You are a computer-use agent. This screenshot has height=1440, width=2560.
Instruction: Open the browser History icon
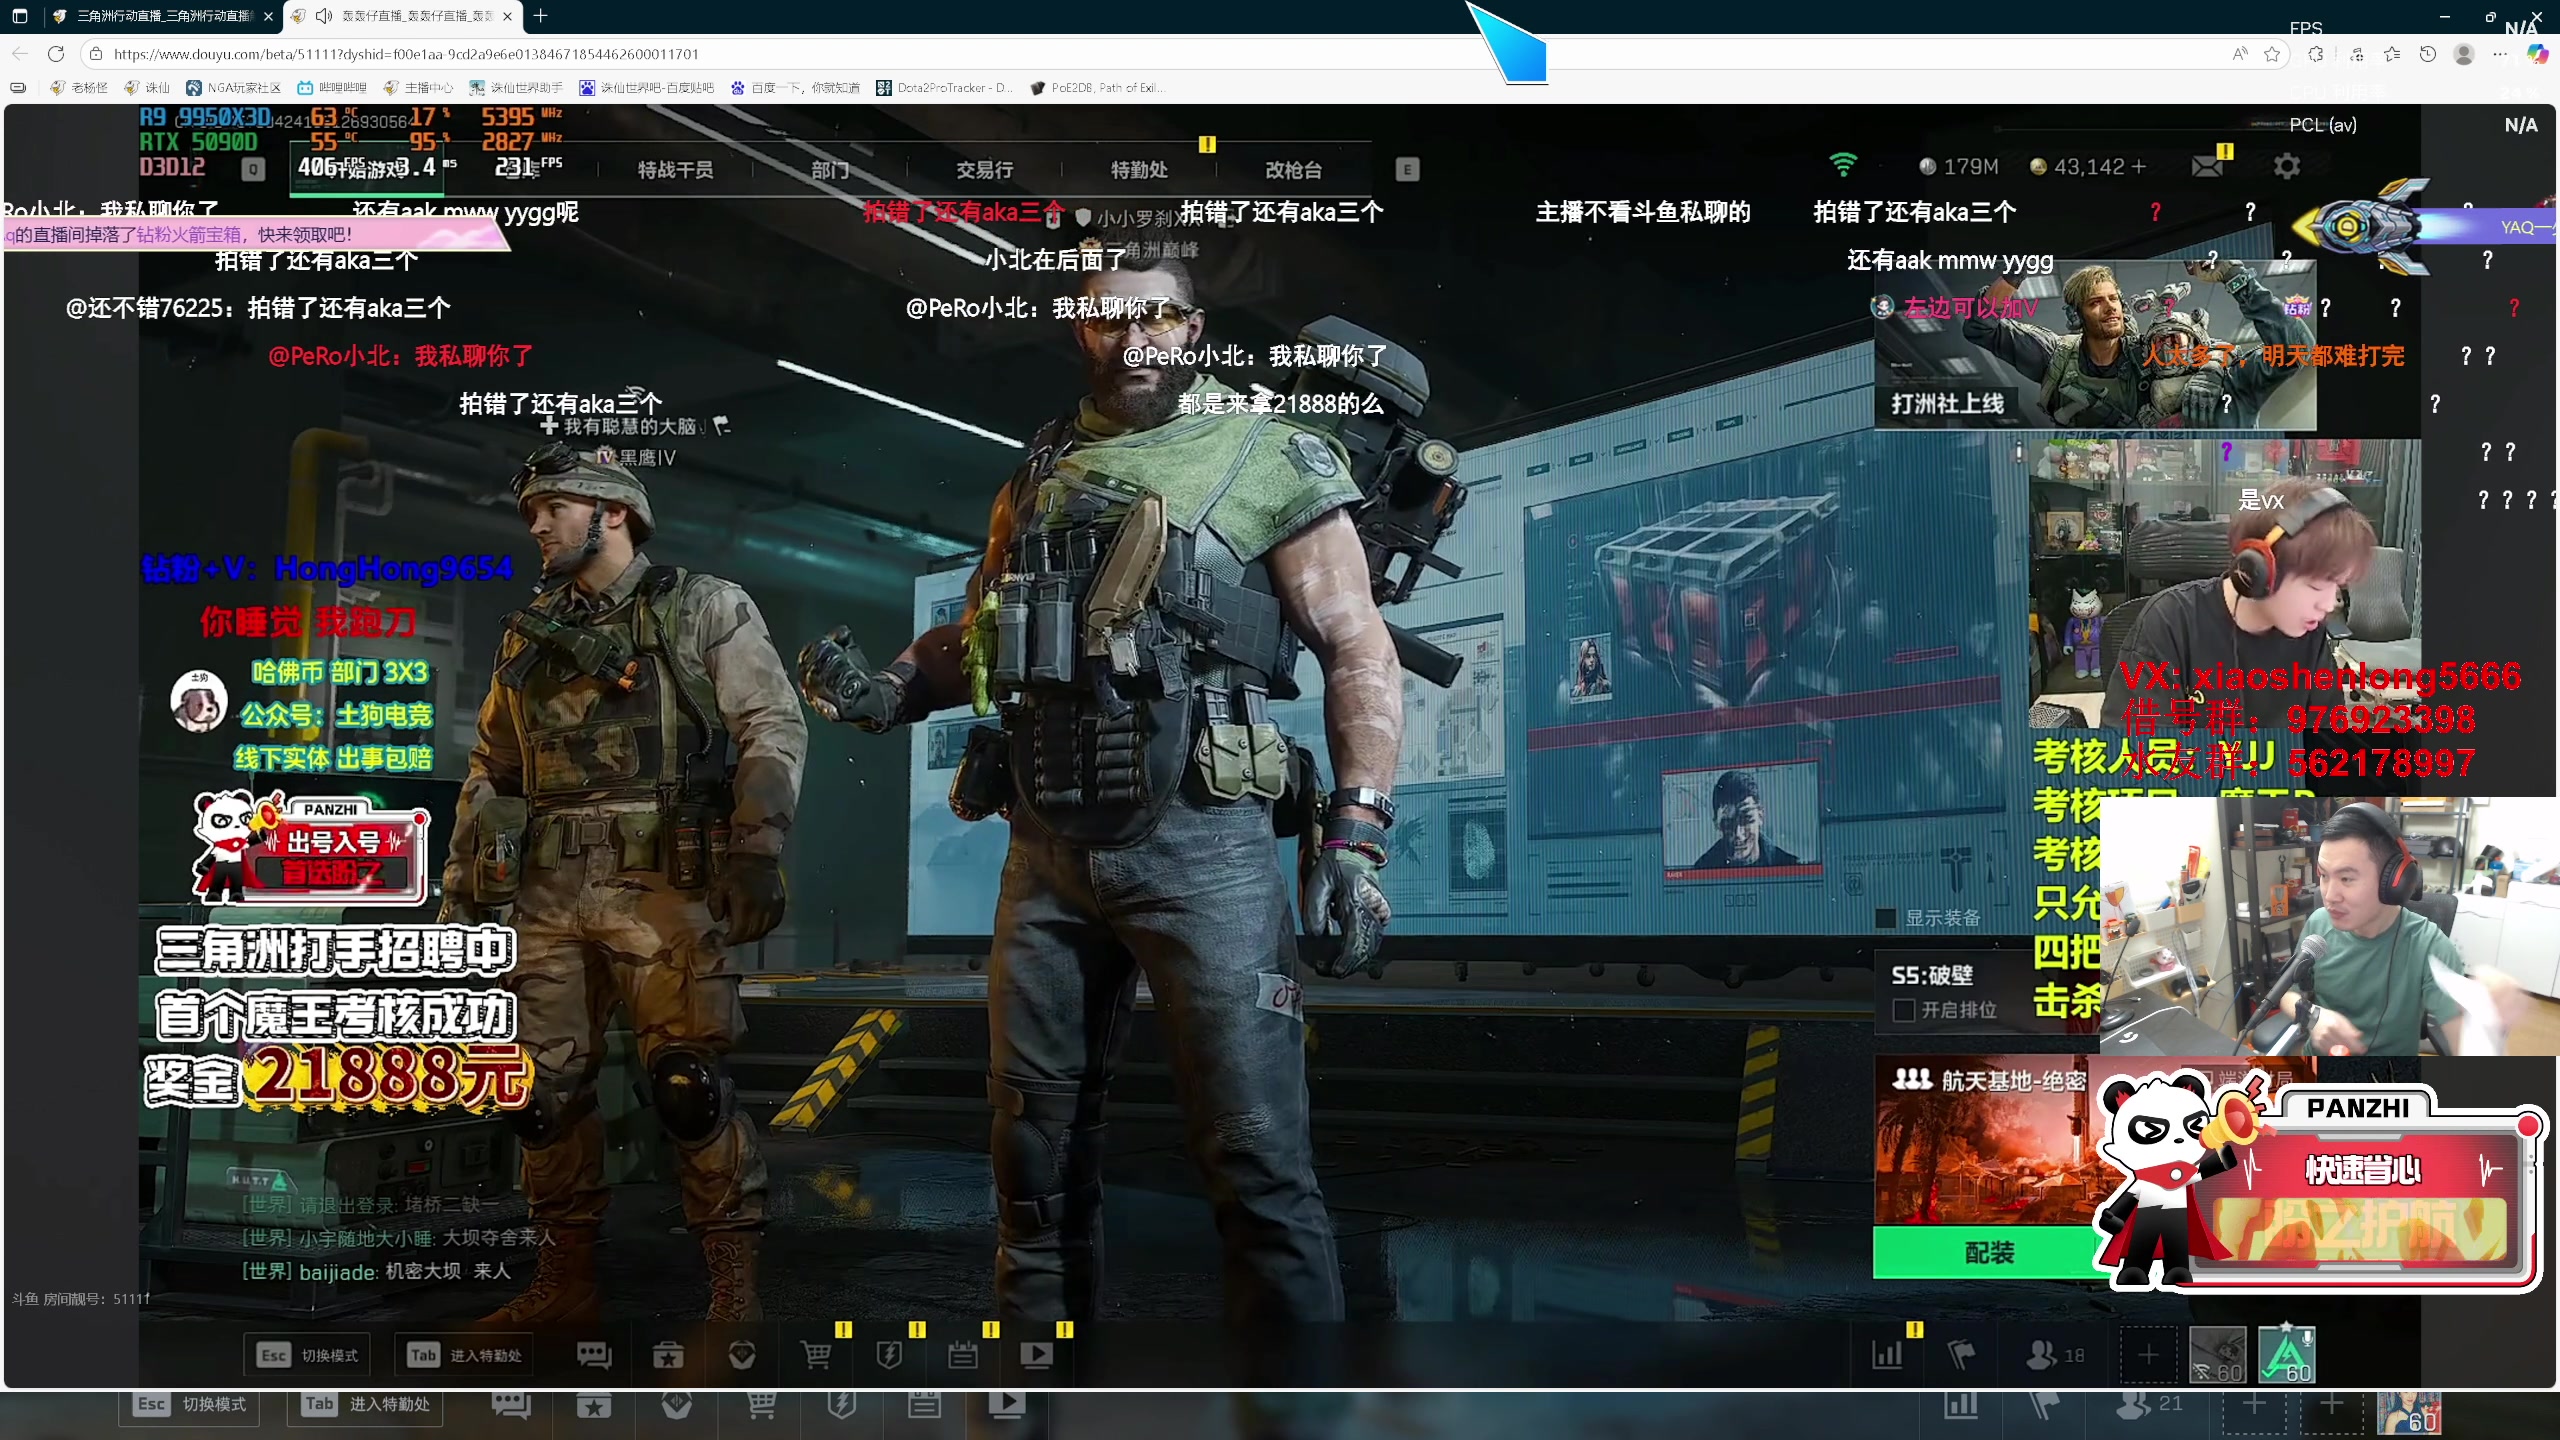pos(2428,54)
